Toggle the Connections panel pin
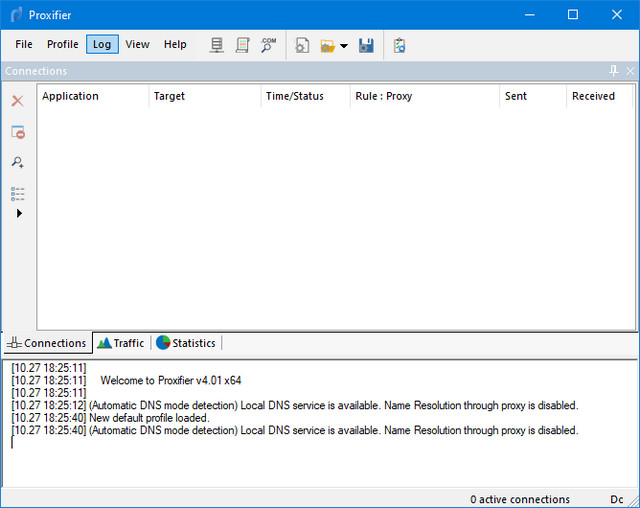This screenshot has width=640, height=508. pyautogui.click(x=614, y=71)
